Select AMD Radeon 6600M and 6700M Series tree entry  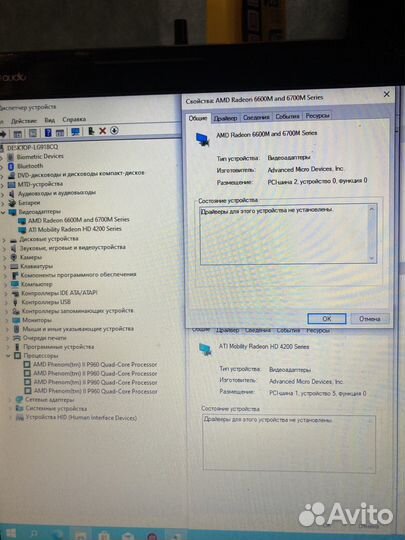tap(79, 220)
